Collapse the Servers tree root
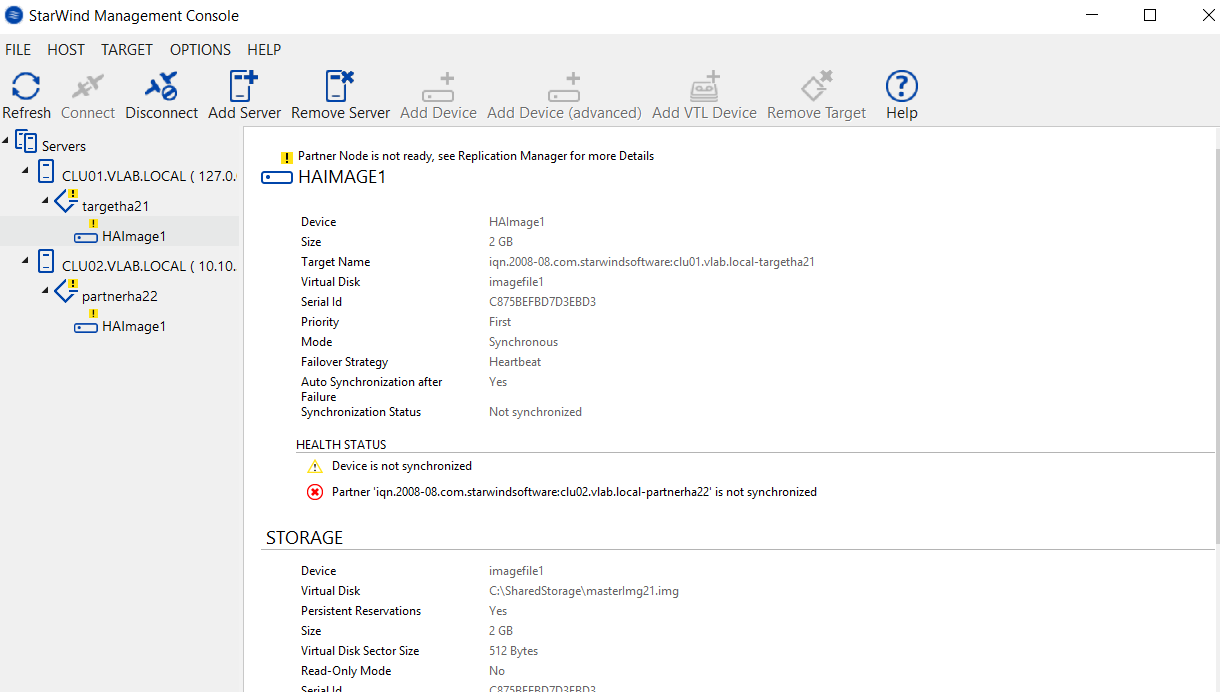The width and height of the screenshot is (1220, 692). 7,141
